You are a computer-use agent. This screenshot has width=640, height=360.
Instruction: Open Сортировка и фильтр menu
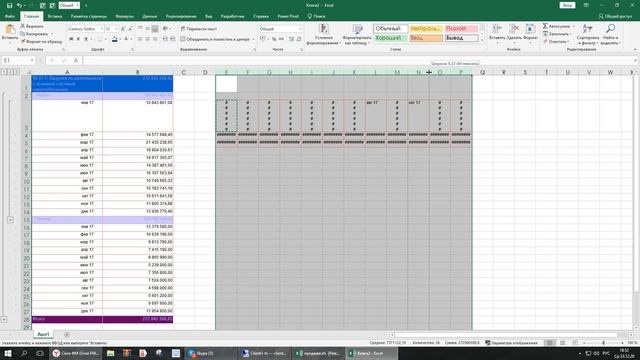[588, 34]
